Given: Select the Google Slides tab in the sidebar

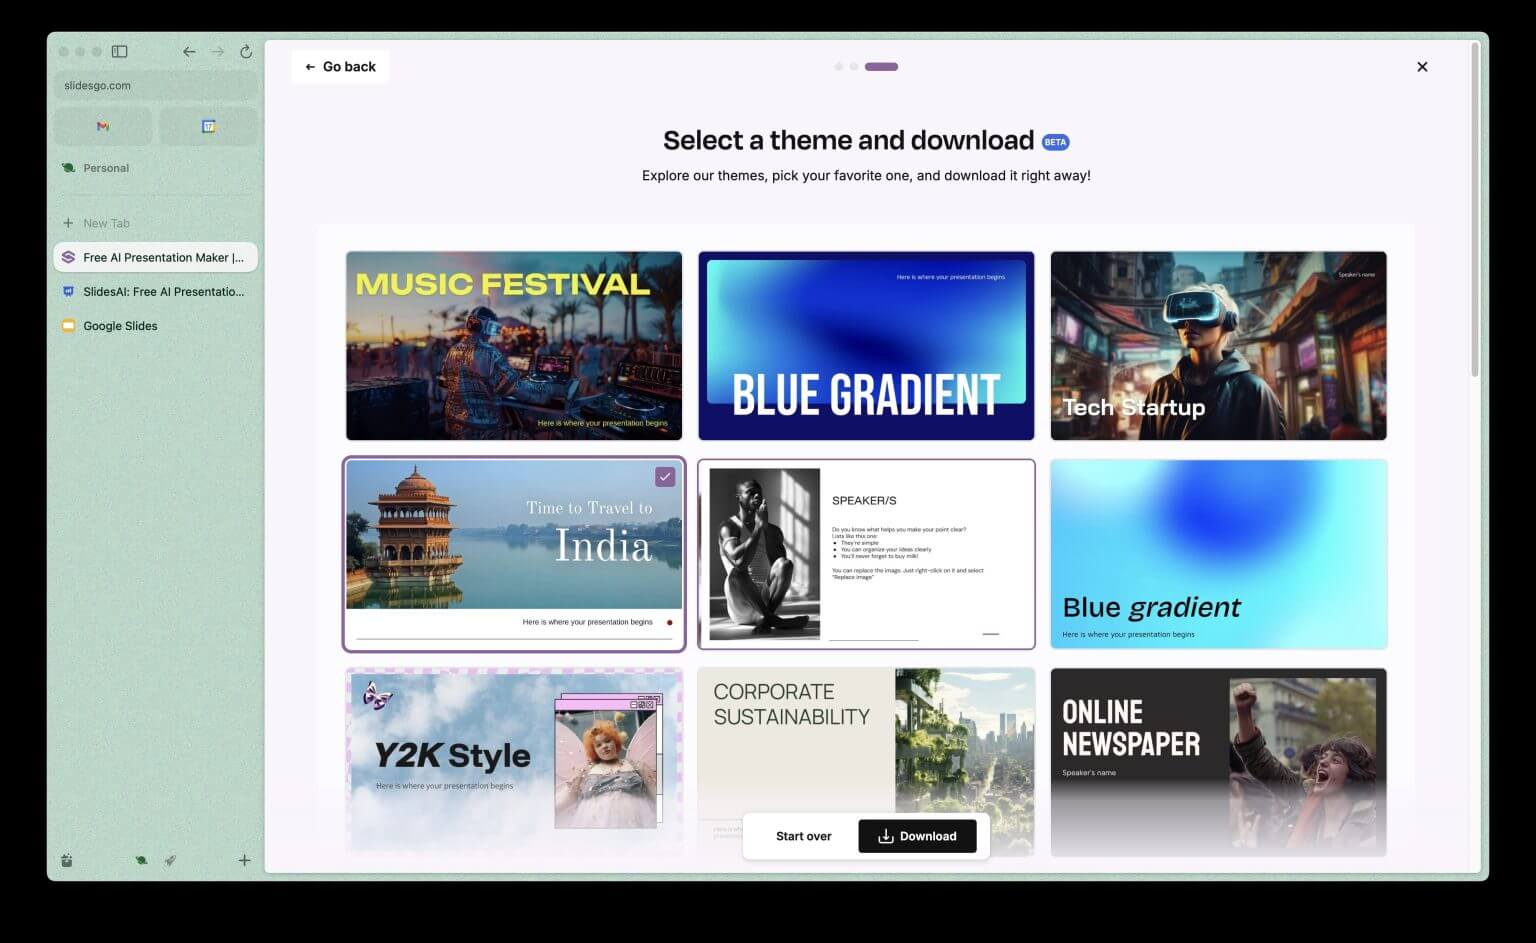Looking at the screenshot, I should click(120, 325).
